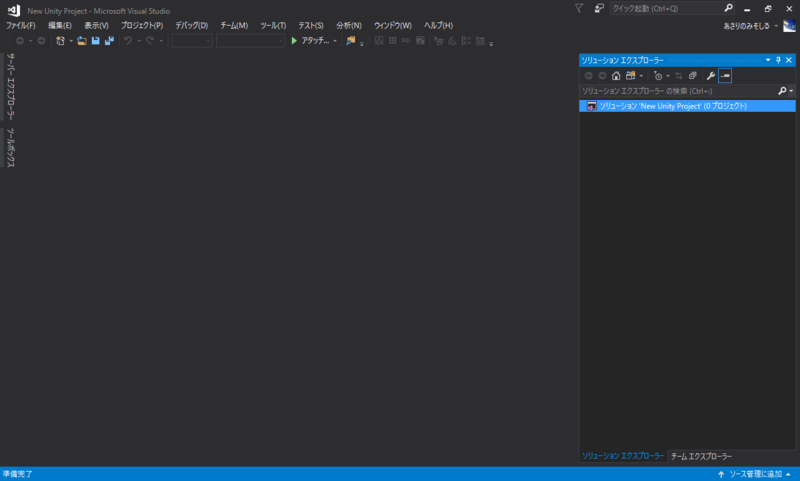Click the collapse all icon

coord(692,75)
